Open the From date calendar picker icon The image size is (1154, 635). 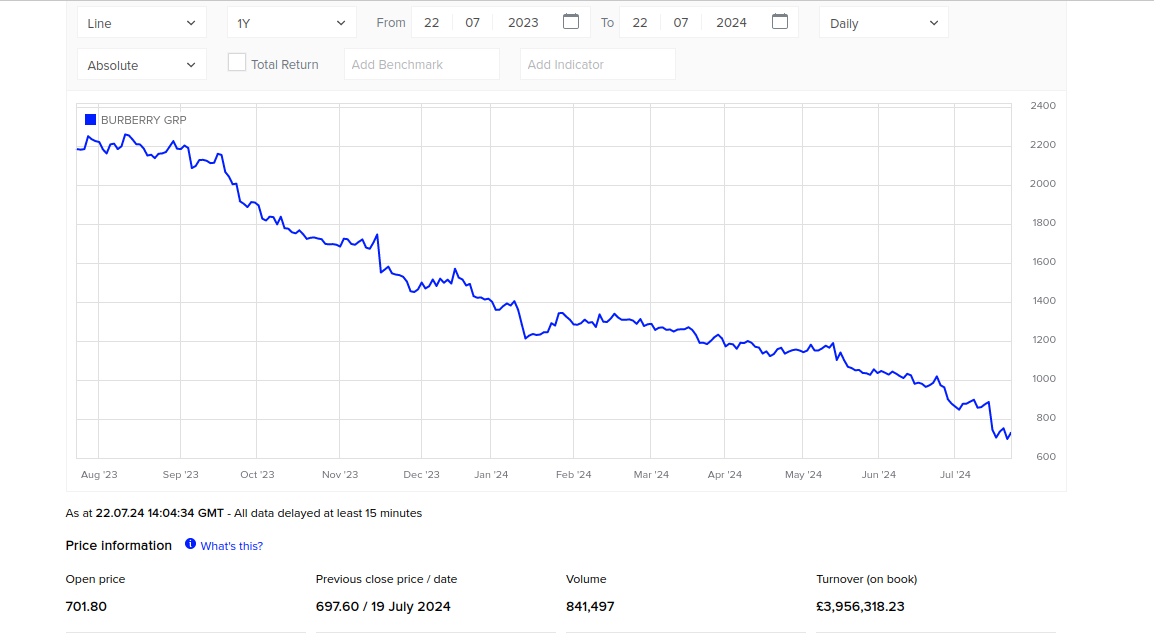(x=571, y=22)
